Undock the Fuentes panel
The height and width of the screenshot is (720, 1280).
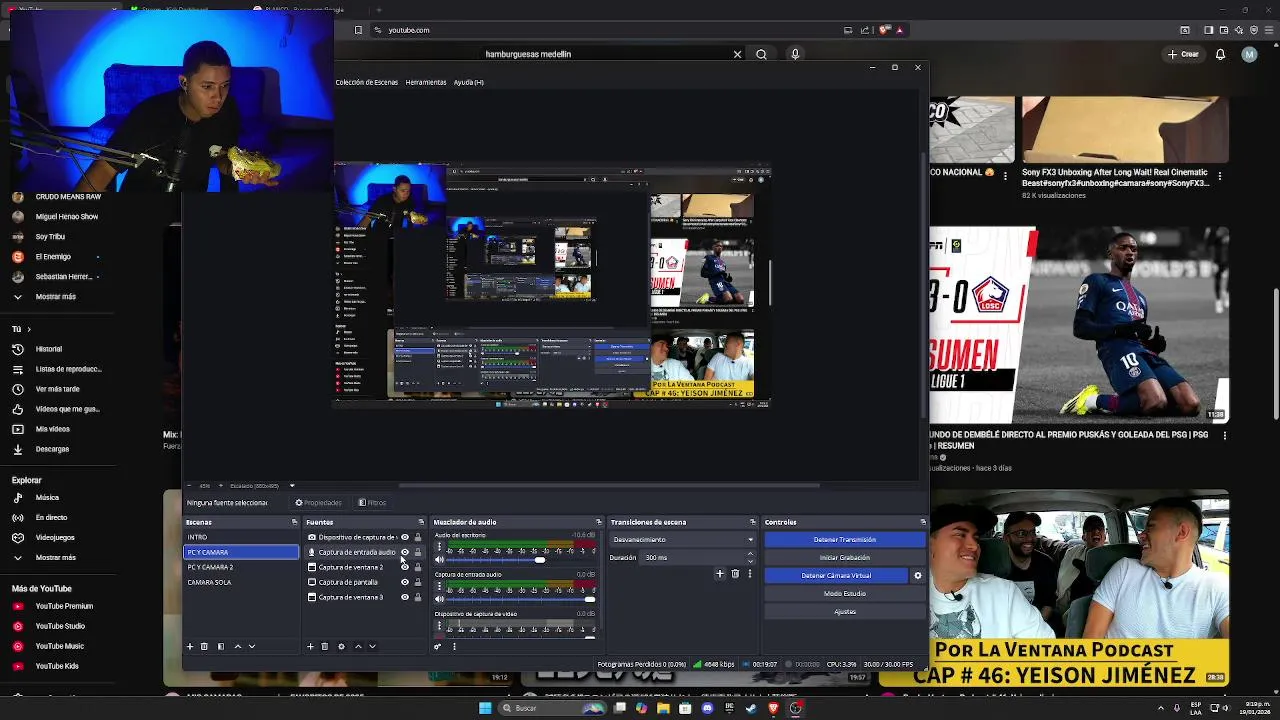click(421, 522)
